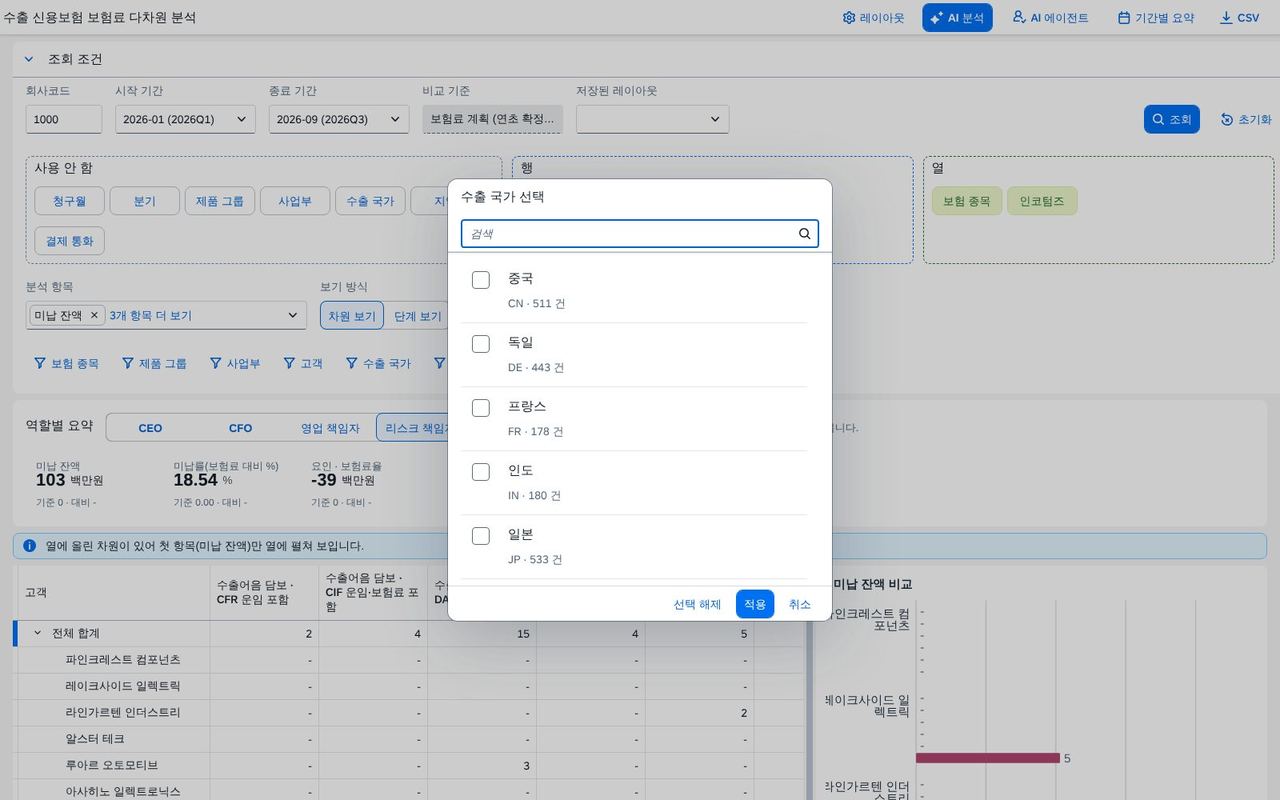Check the 프랑스 country checkbox
The image size is (1280, 800).
pos(481,408)
